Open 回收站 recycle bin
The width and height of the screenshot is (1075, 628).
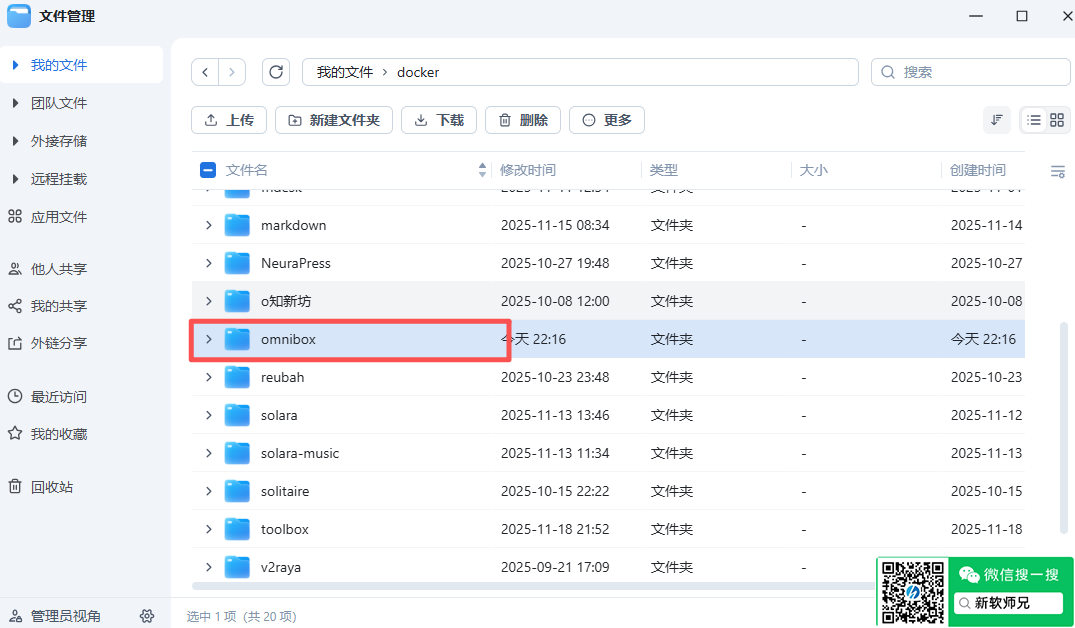point(51,487)
